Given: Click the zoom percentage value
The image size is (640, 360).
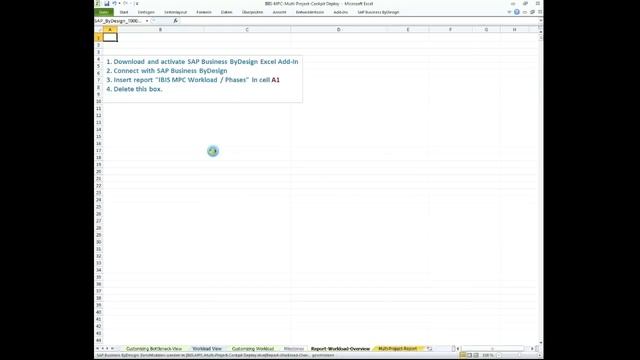Looking at the screenshot, I should point(488,355).
